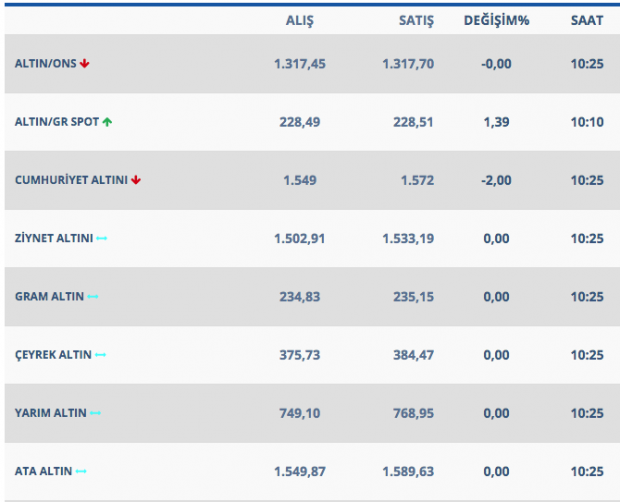Click the sideways arrow next to ATA ALTIN
The height and width of the screenshot is (502, 620).
[81, 471]
